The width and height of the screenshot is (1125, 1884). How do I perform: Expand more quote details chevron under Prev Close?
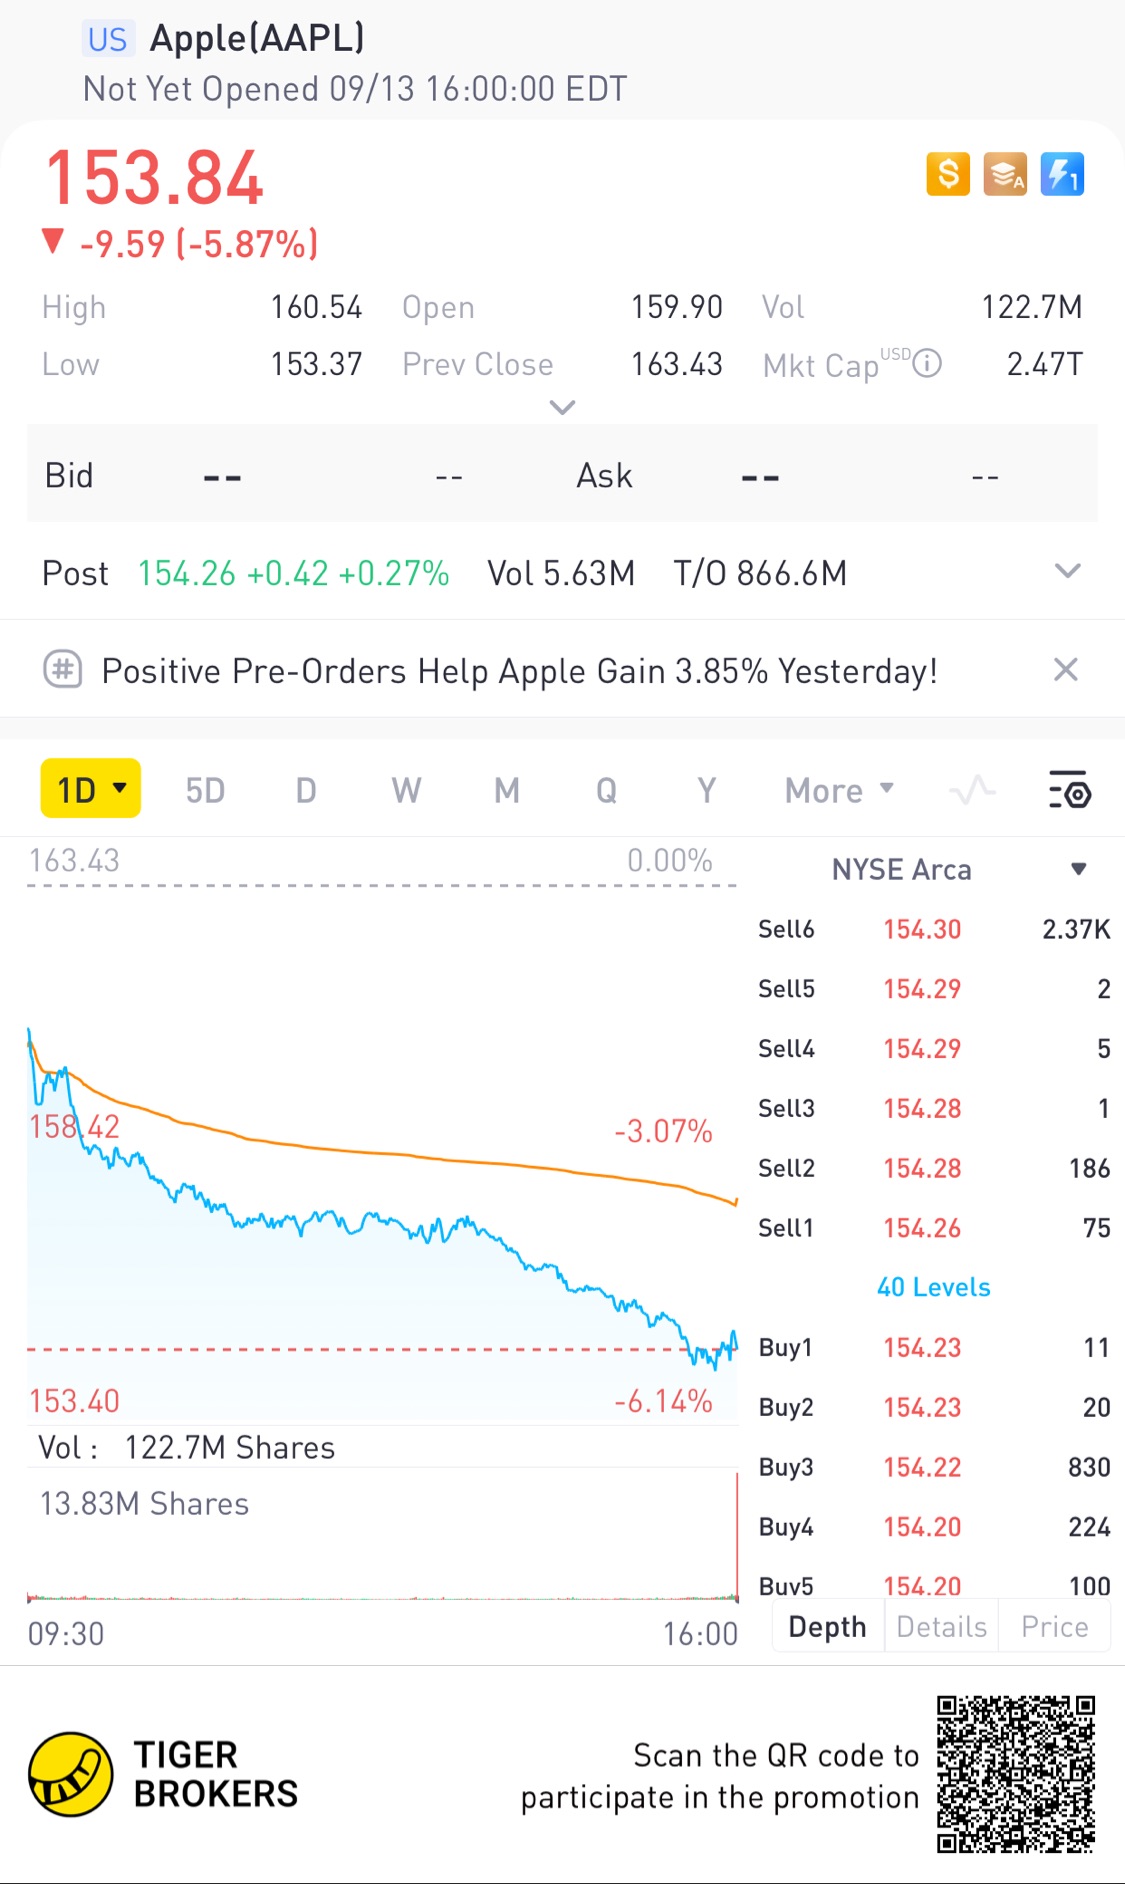point(562,407)
